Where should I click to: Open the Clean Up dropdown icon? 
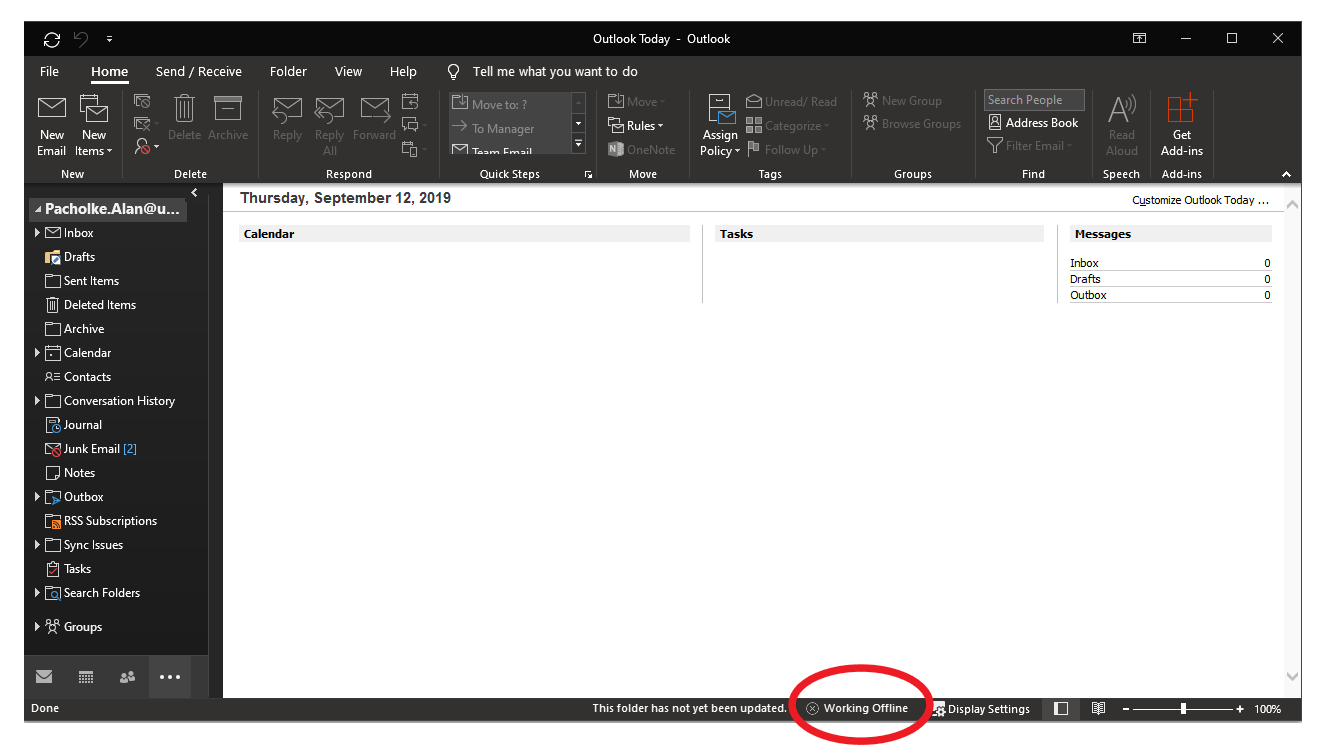(146, 124)
